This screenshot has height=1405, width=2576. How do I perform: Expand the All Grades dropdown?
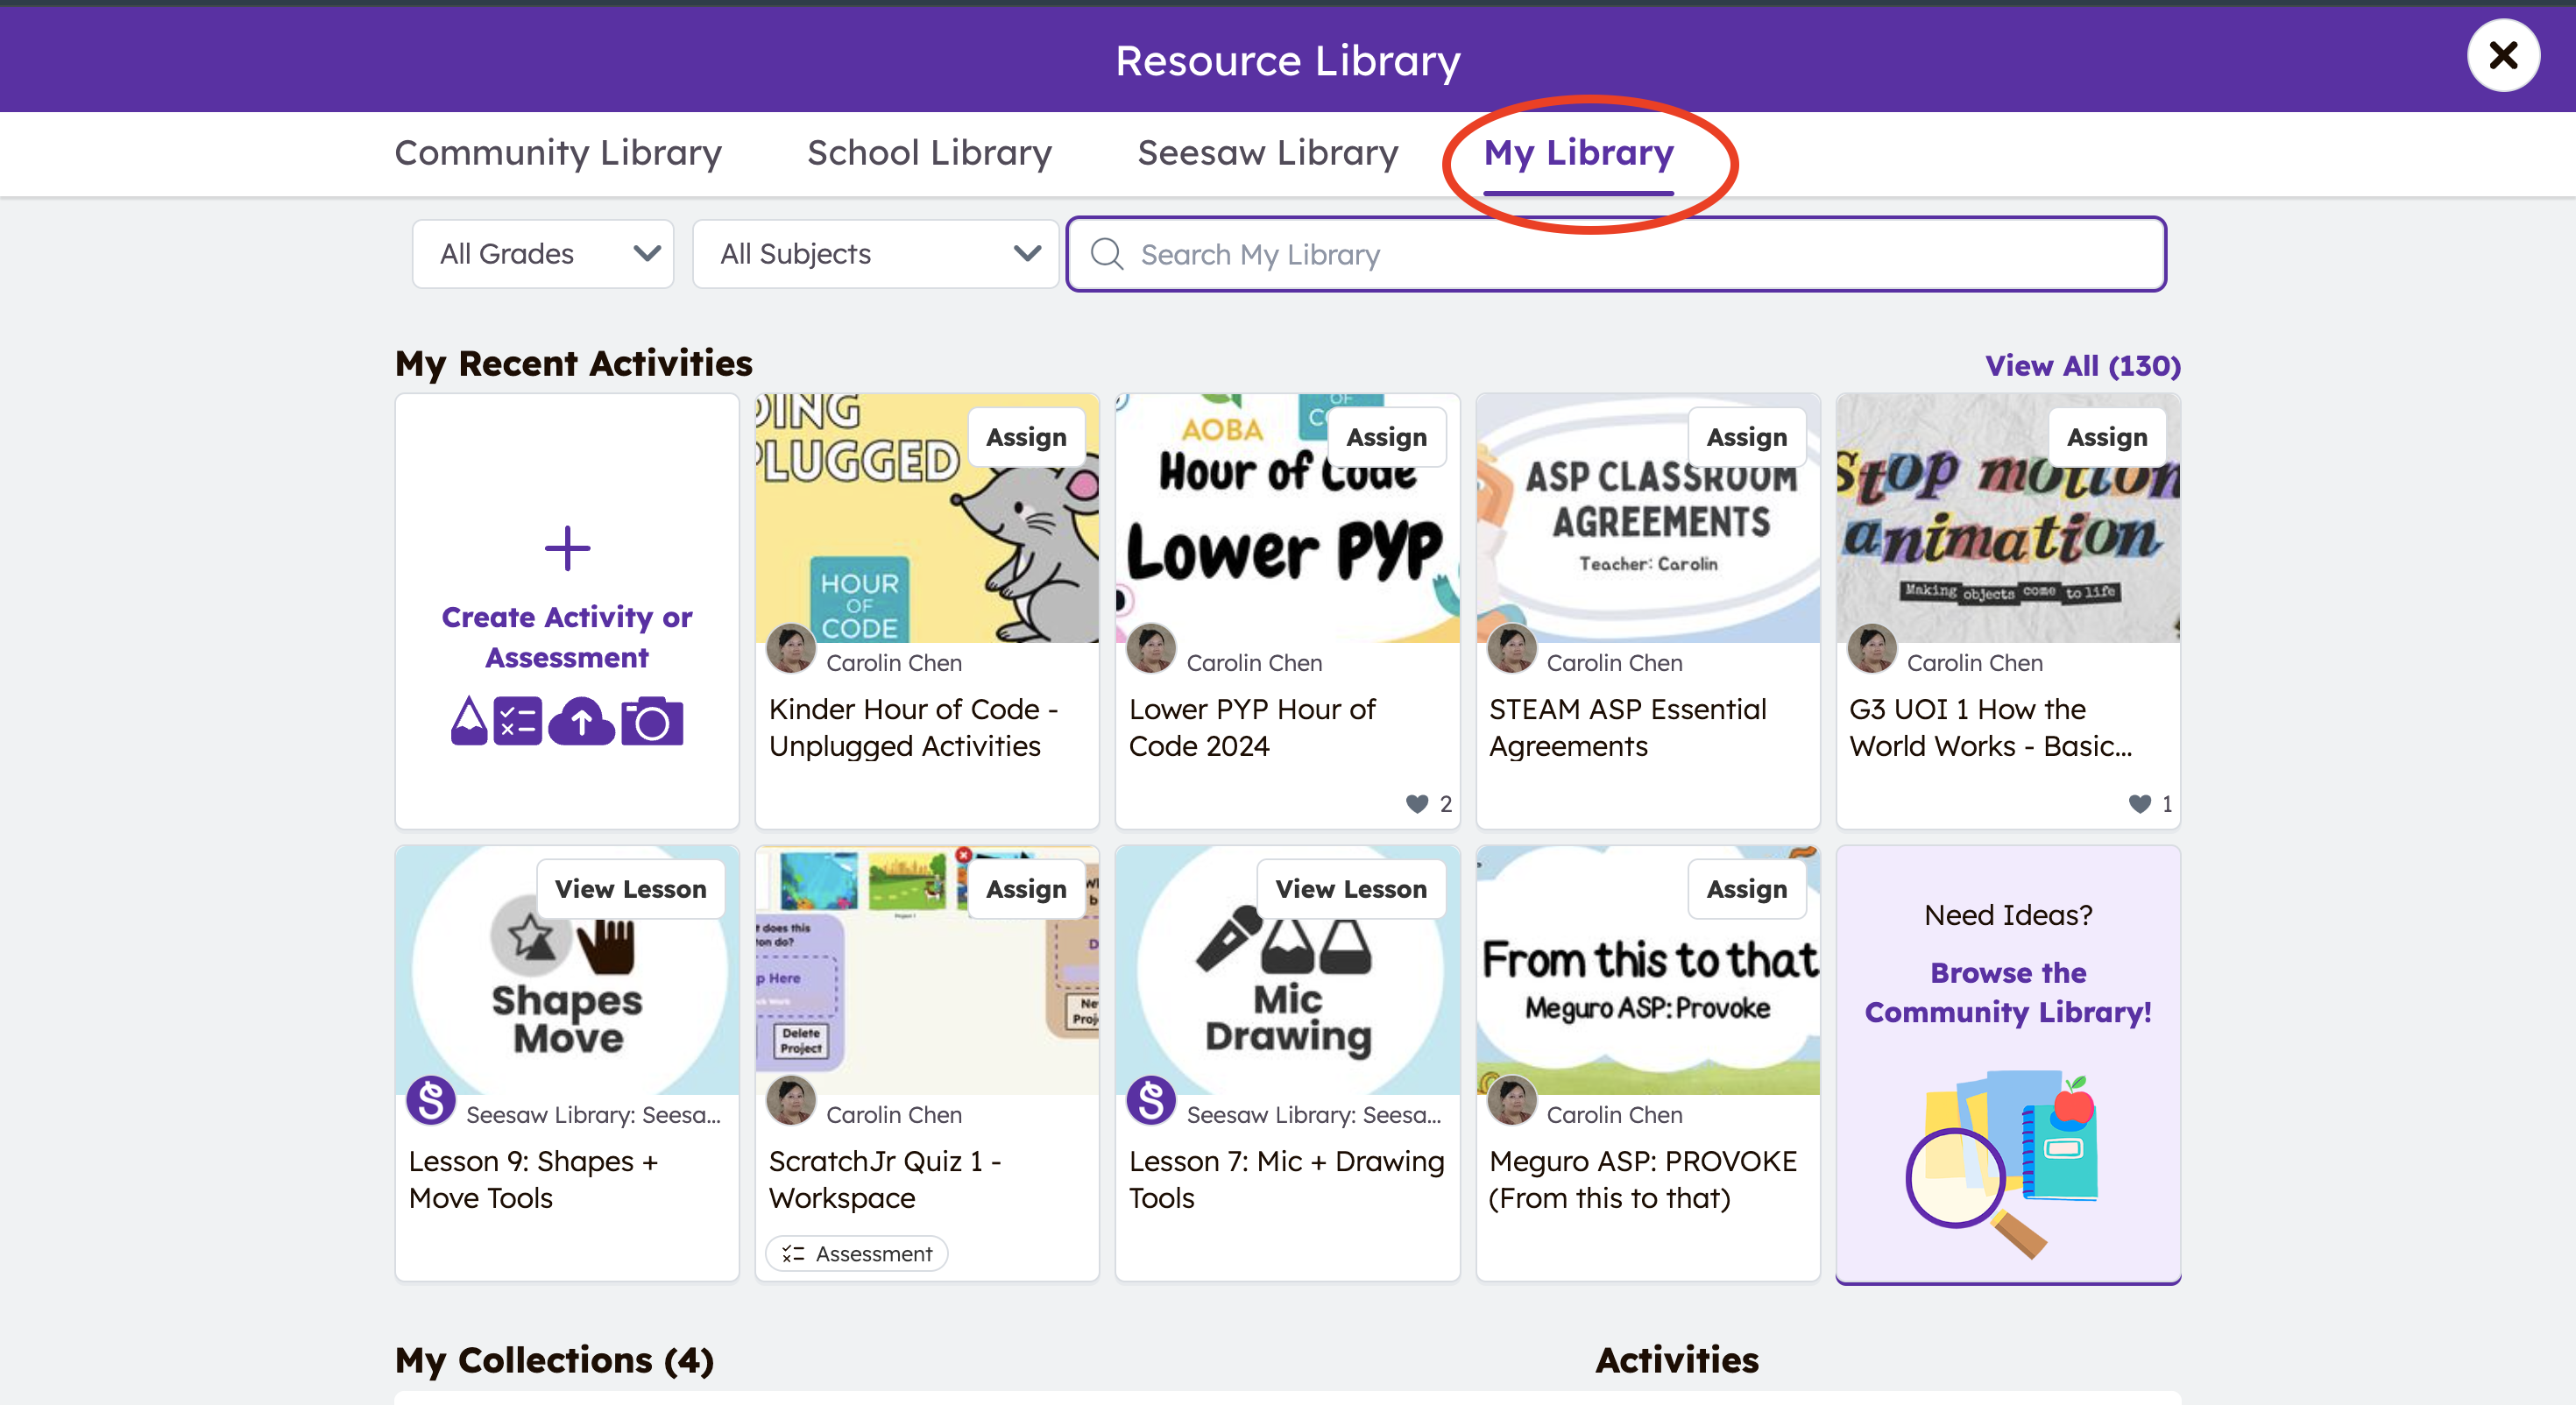[x=543, y=254]
